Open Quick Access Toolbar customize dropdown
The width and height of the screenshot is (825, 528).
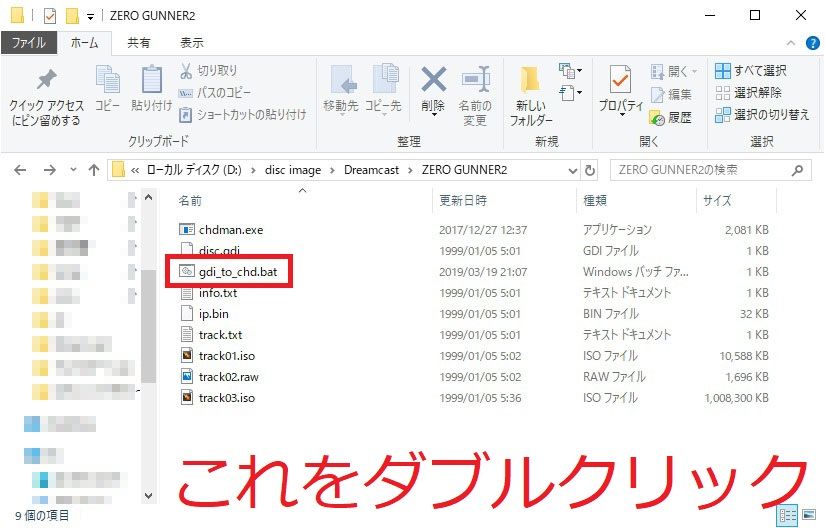(x=90, y=17)
